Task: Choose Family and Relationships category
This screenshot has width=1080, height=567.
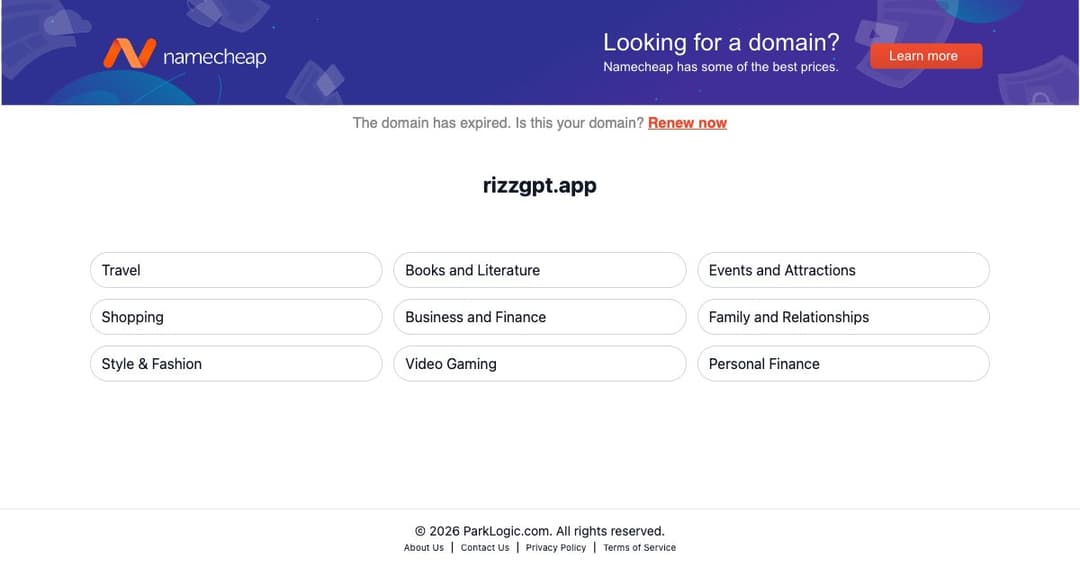Action: tap(843, 317)
